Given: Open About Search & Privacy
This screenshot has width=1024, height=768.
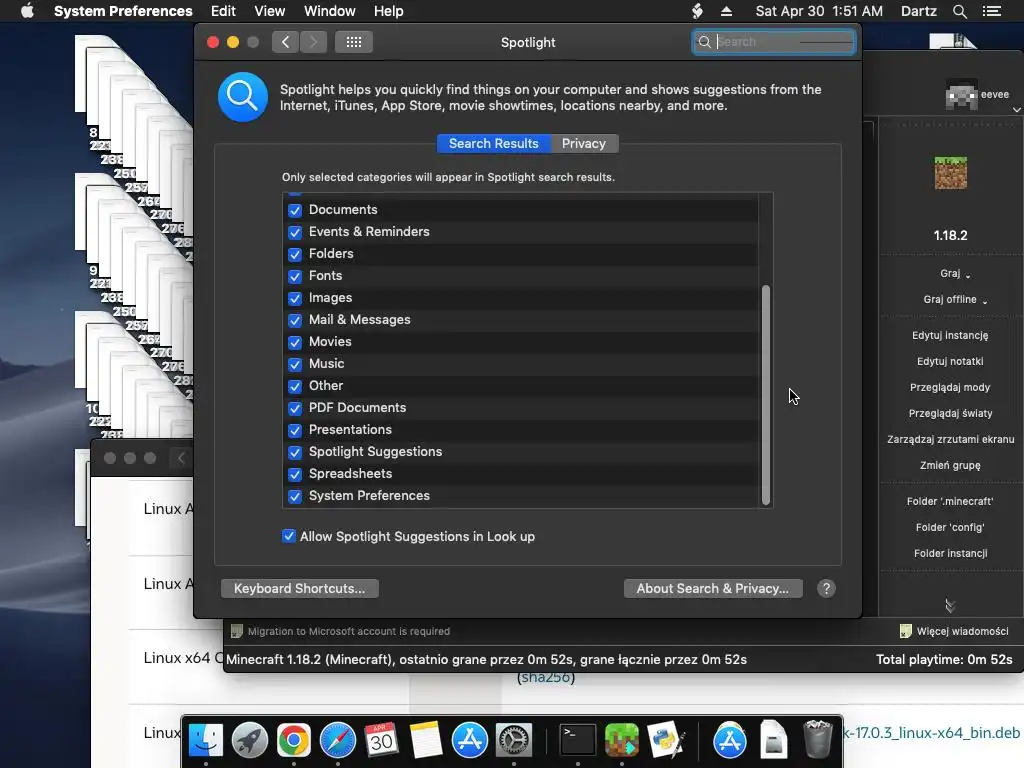Looking at the screenshot, I should coord(712,588).
